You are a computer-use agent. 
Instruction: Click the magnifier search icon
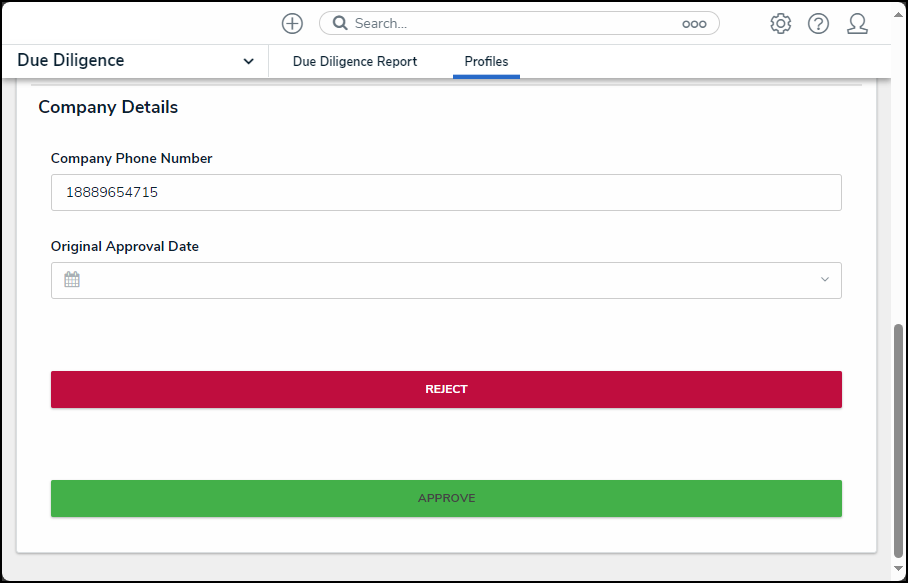(340, 23)
